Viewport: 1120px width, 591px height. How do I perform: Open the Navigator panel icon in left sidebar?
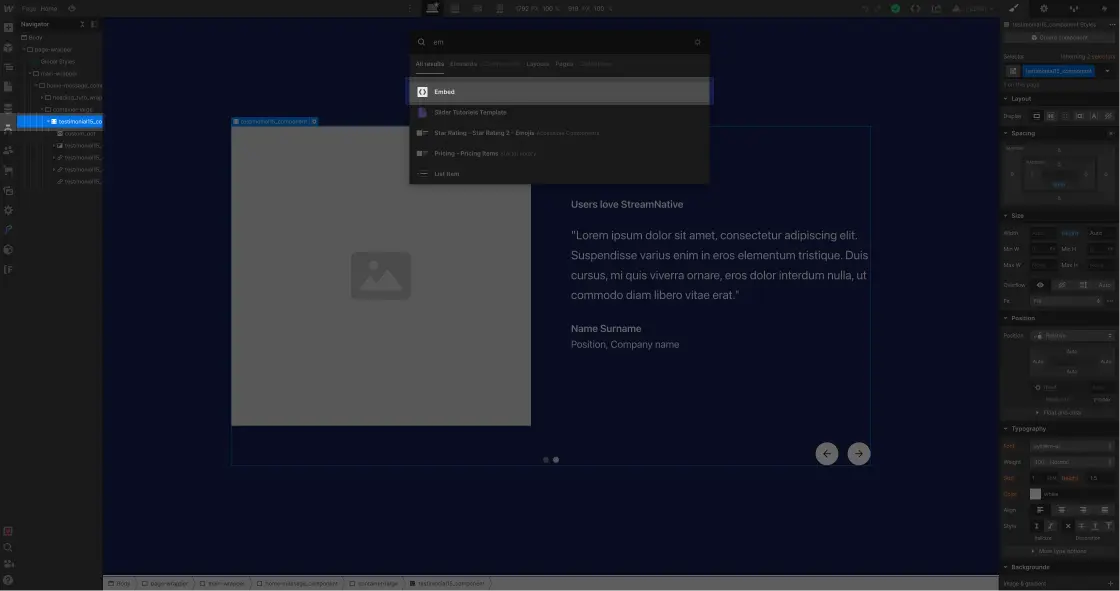pos(8,67)
